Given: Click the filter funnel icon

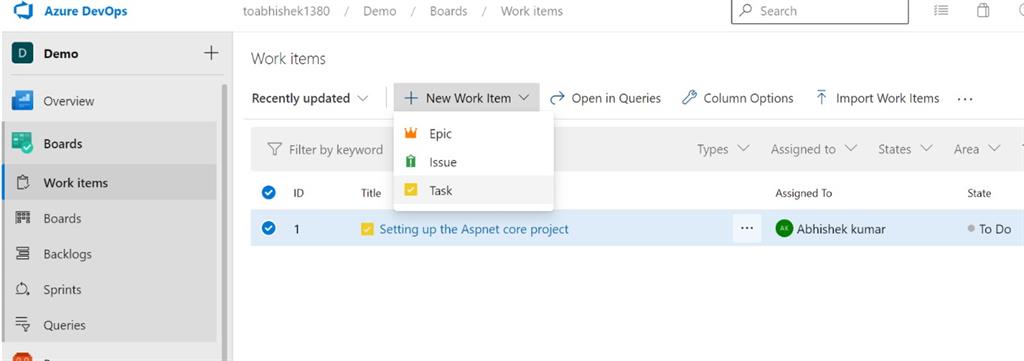Looking at the screenshot, I should click(274, 149).
